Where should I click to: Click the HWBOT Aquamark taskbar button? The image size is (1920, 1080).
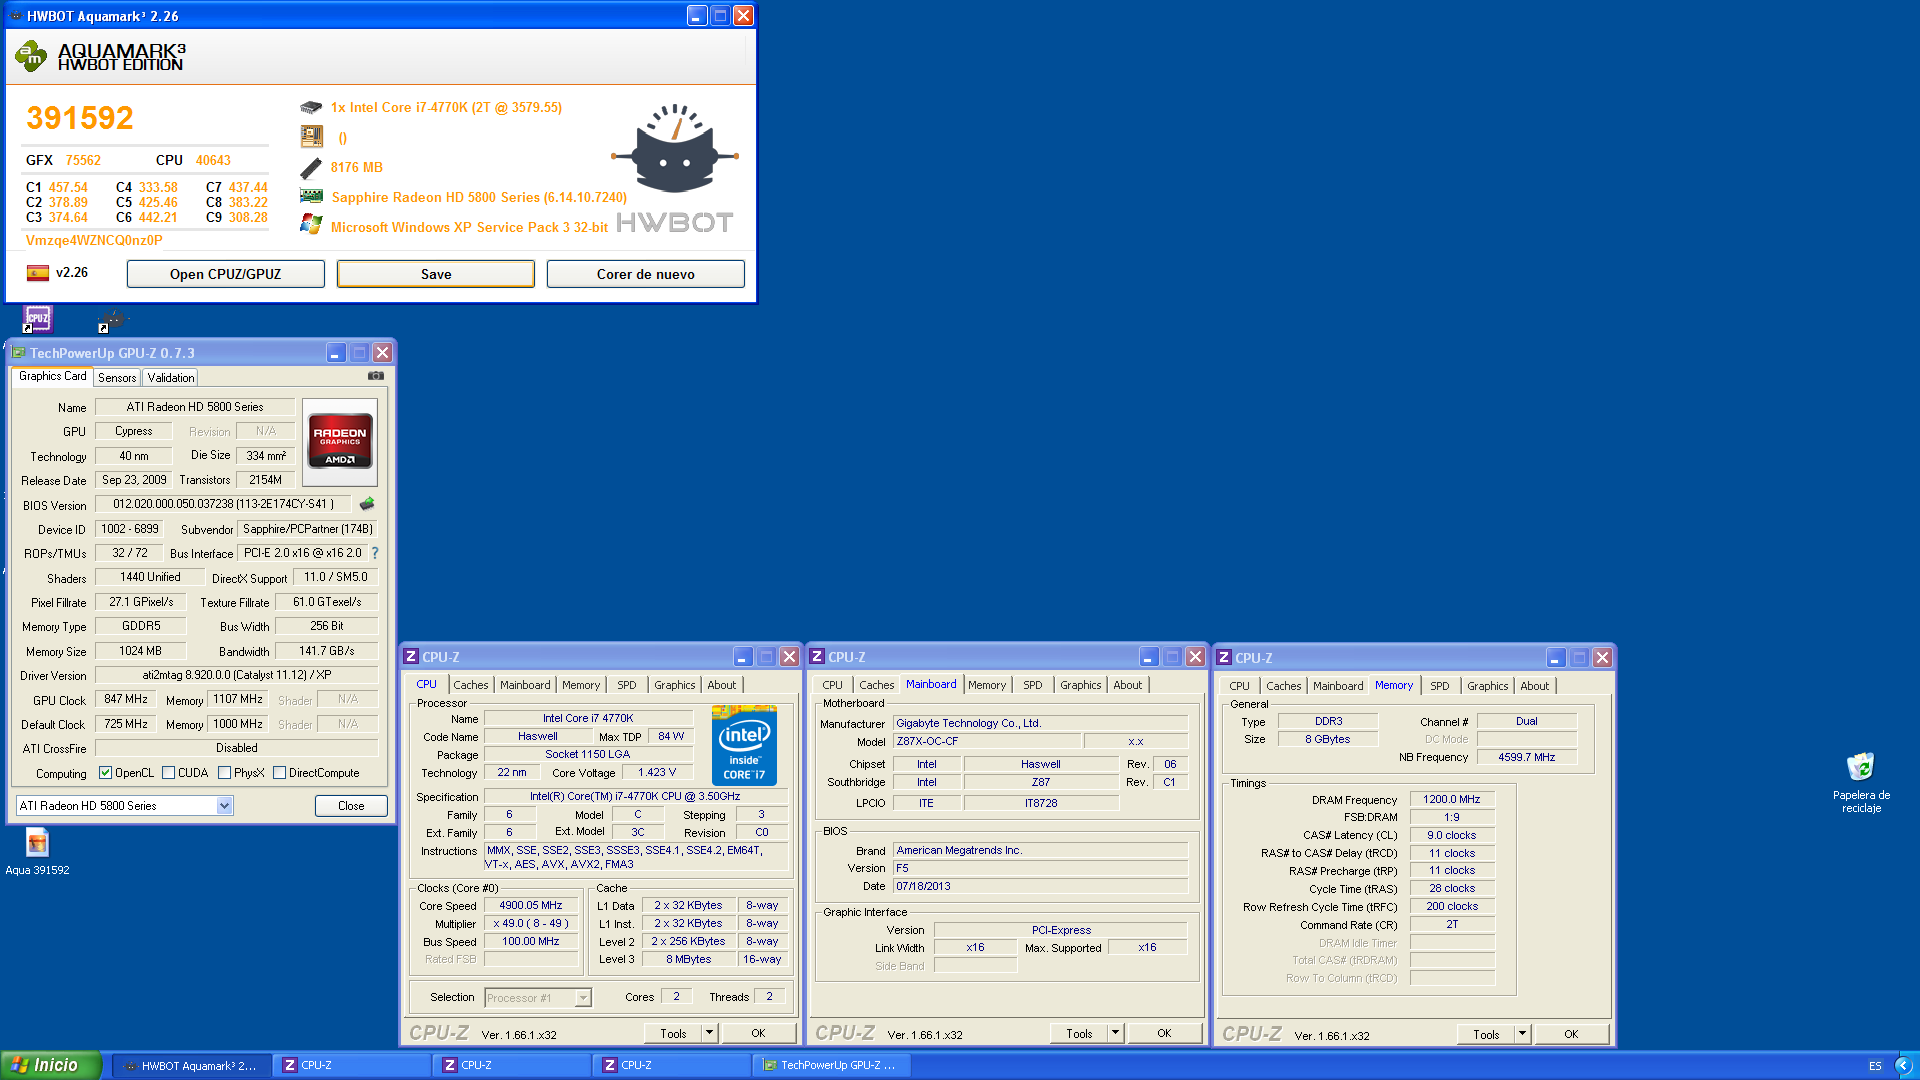coord(190,1066)
